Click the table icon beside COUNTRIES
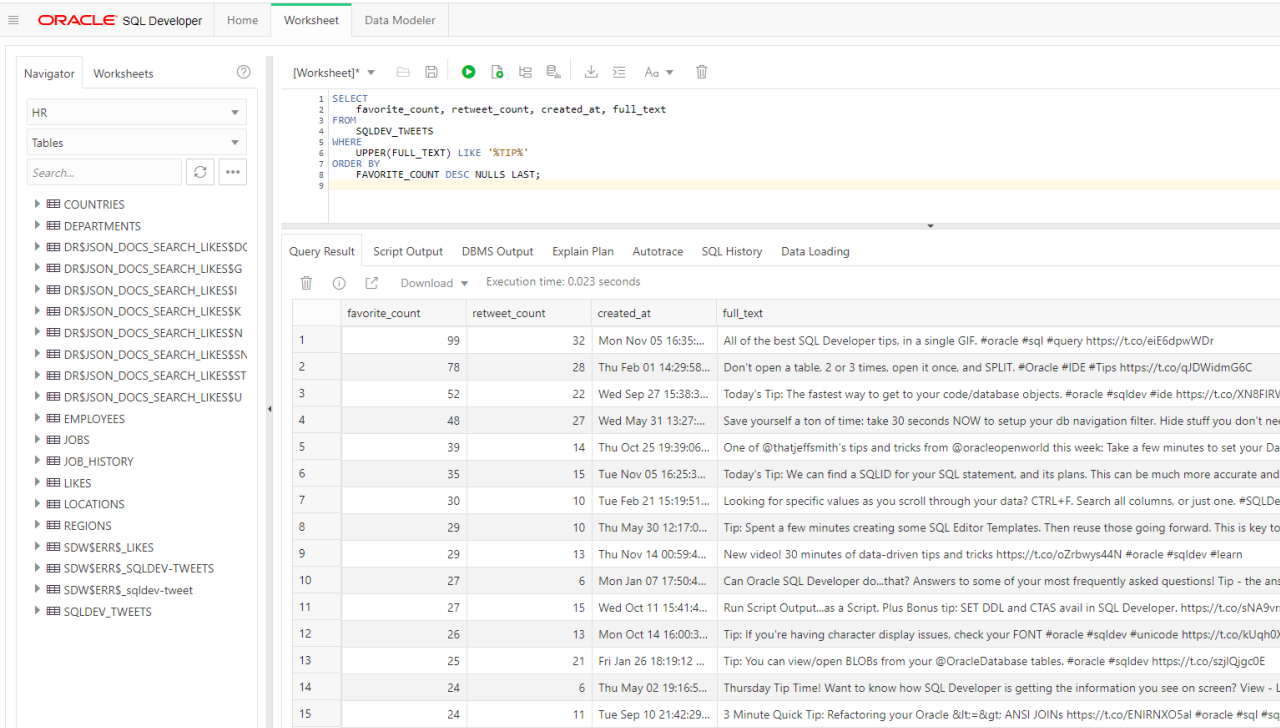 (x=54, y=204)
